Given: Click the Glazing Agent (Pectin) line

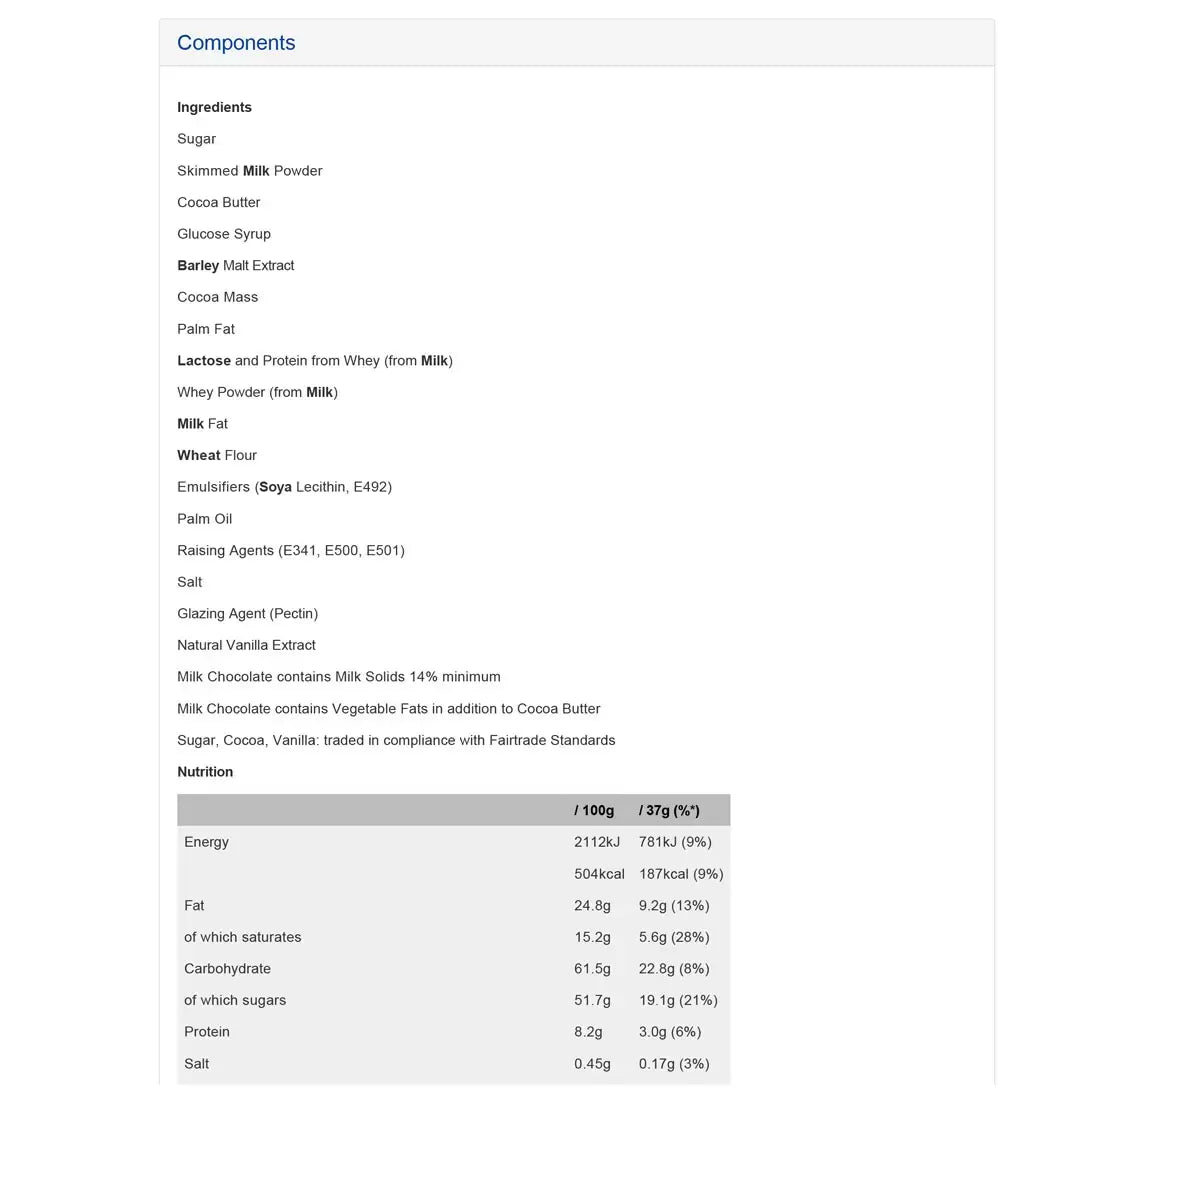Looking at the screenshot, I should click(247, 614).
